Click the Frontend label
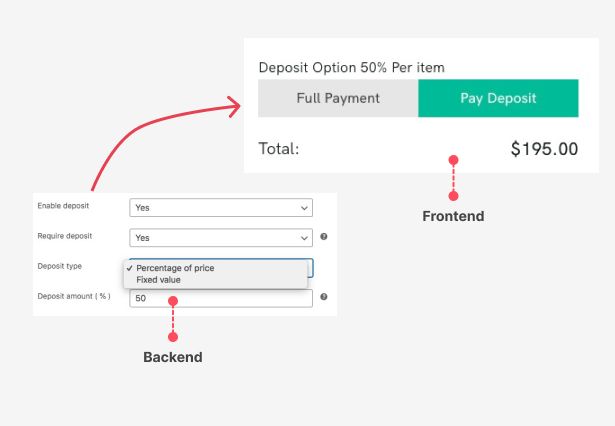Image resolution: width=615 pixels, height=426 pixels. 453,216
